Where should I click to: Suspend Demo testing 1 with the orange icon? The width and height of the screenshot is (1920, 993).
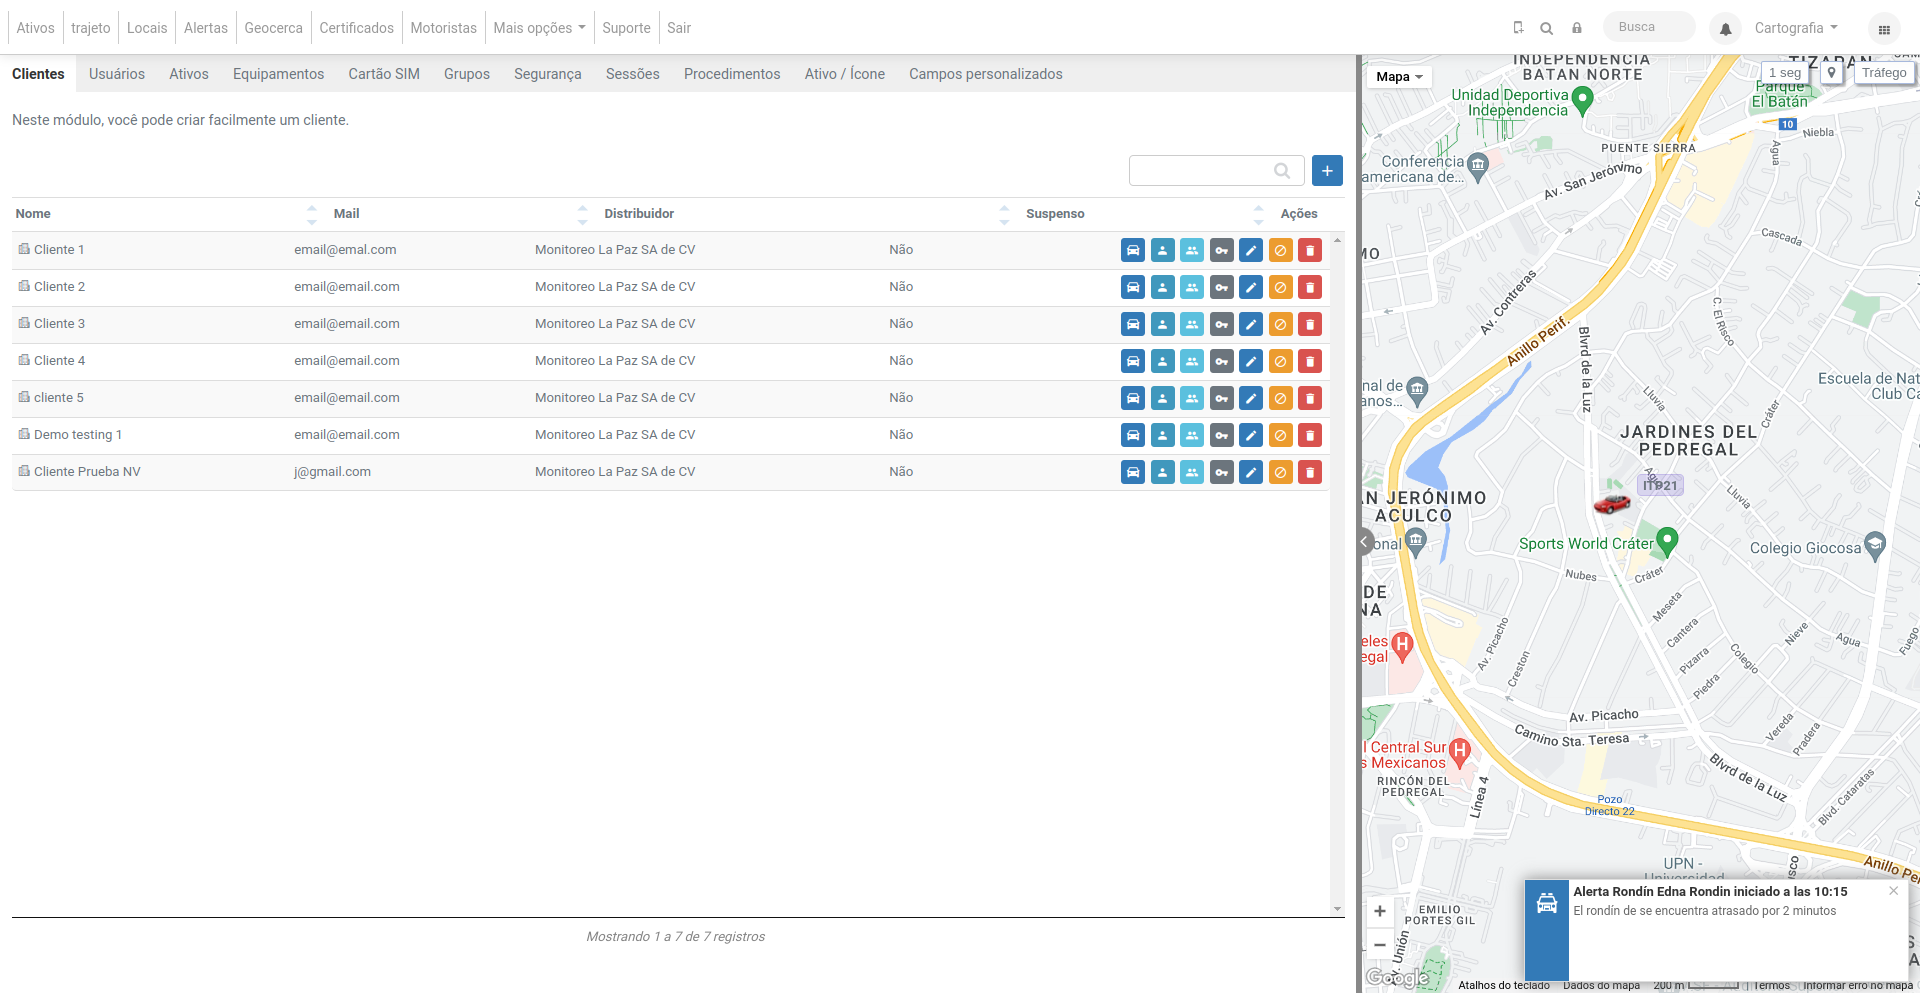click(1280, 435)
